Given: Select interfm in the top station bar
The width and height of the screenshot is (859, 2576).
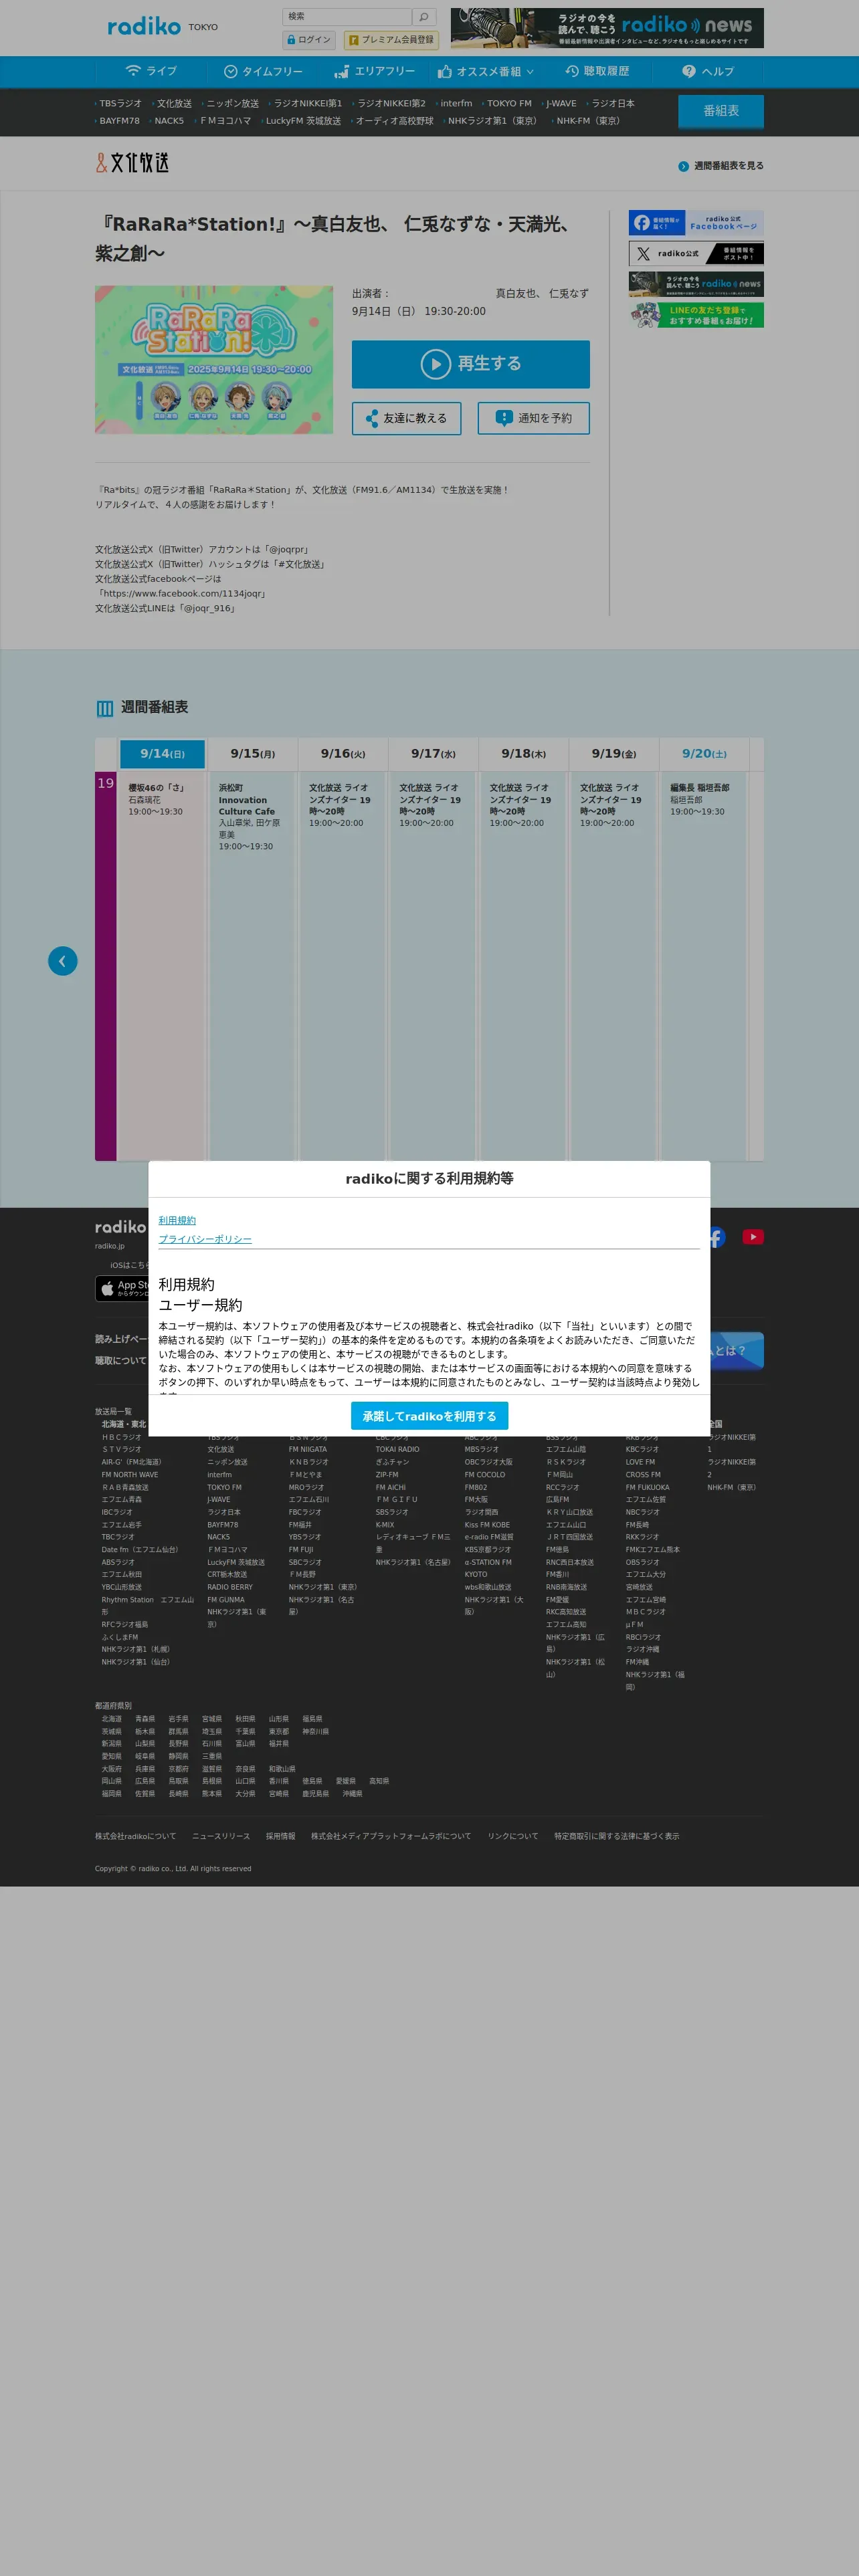Looking at the screenshot, I should point(456,103).
